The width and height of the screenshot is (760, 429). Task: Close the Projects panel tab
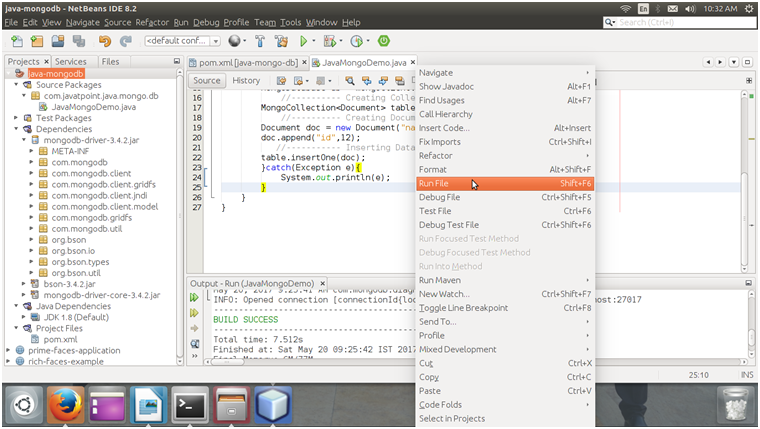point(47,62)
